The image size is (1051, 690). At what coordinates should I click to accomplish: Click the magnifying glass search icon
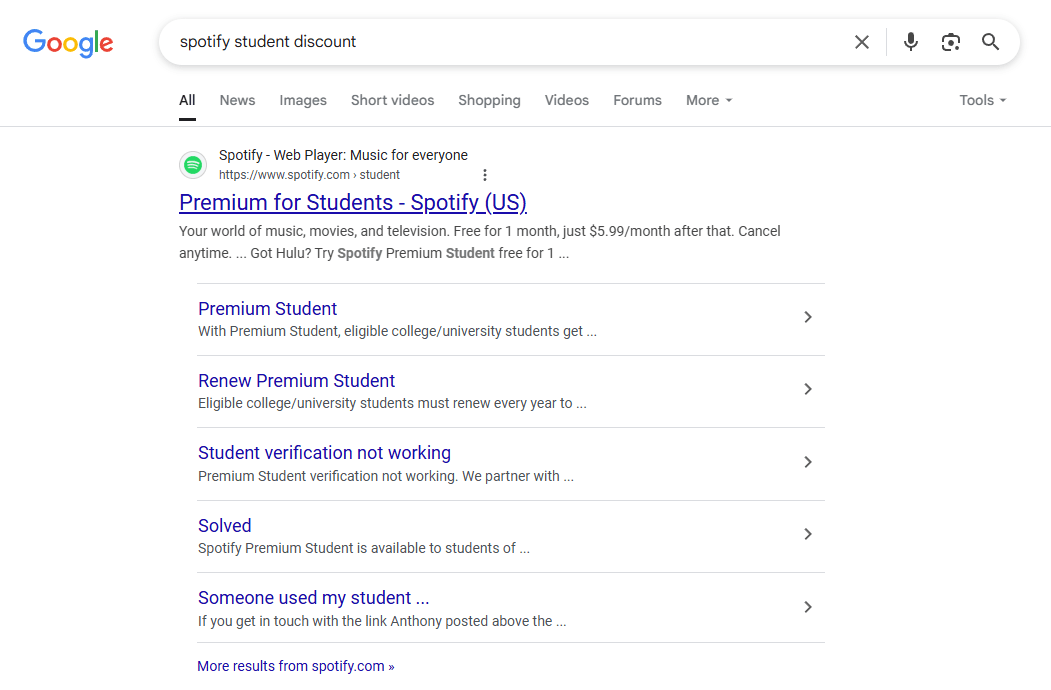(x=991, y=42)
